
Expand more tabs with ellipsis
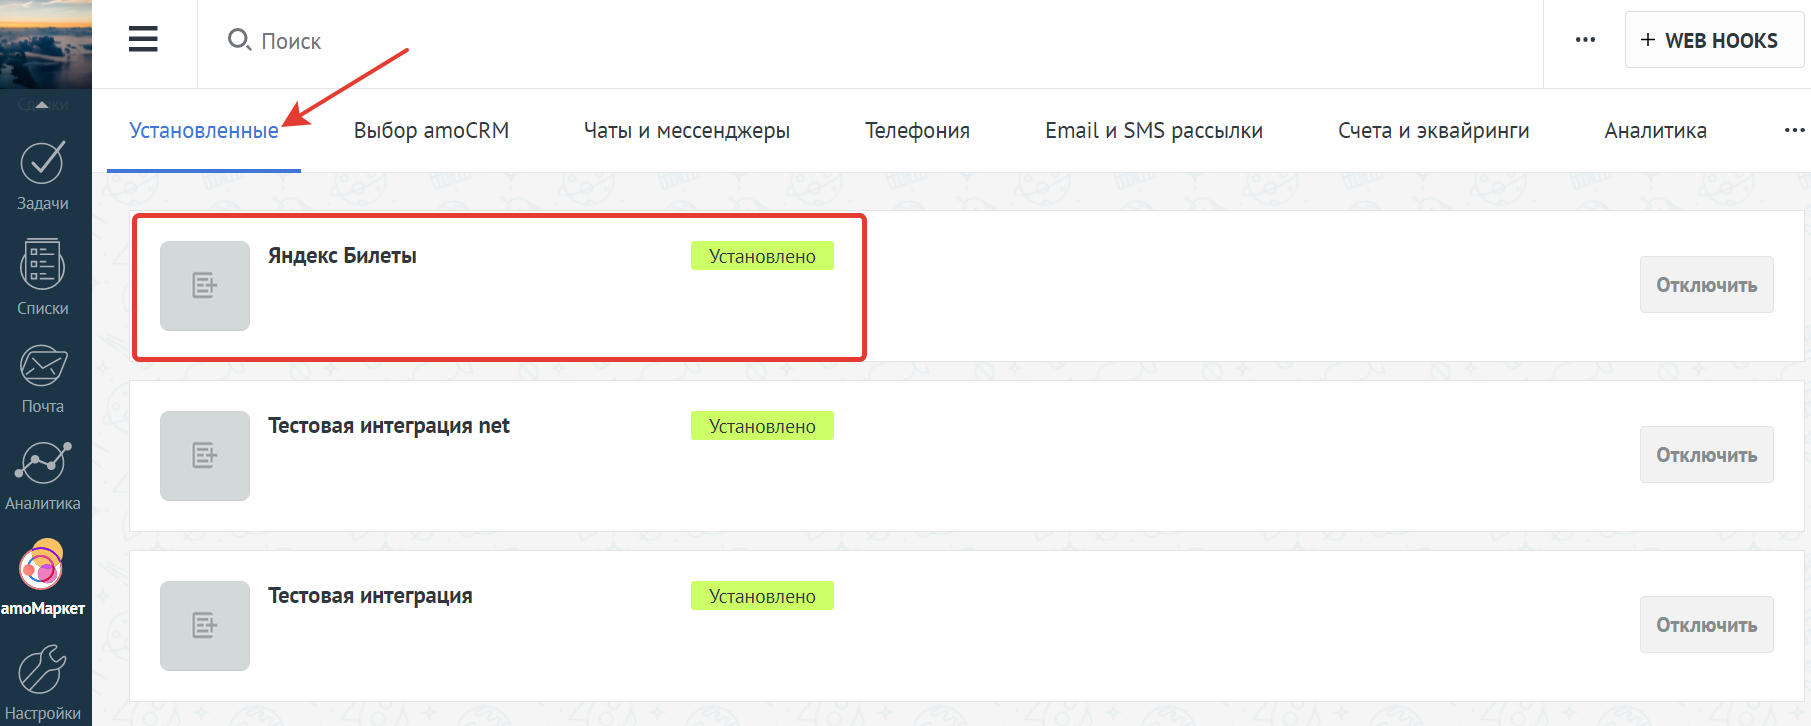[x=1794, y=131]
